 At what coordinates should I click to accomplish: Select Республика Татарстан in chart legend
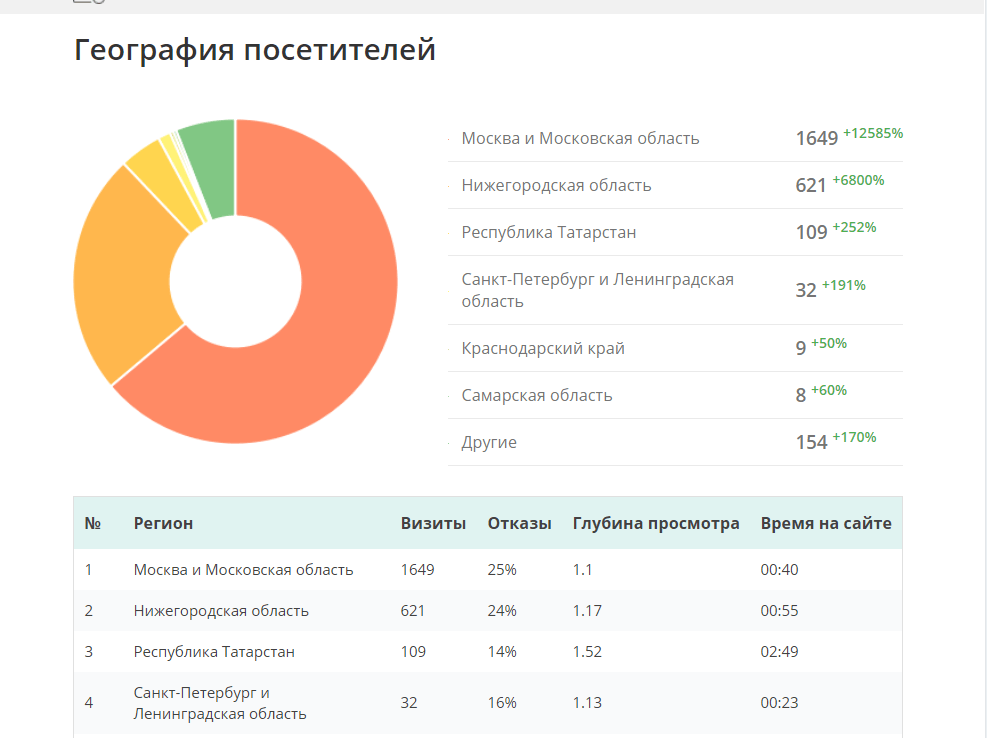coord(549,232)
